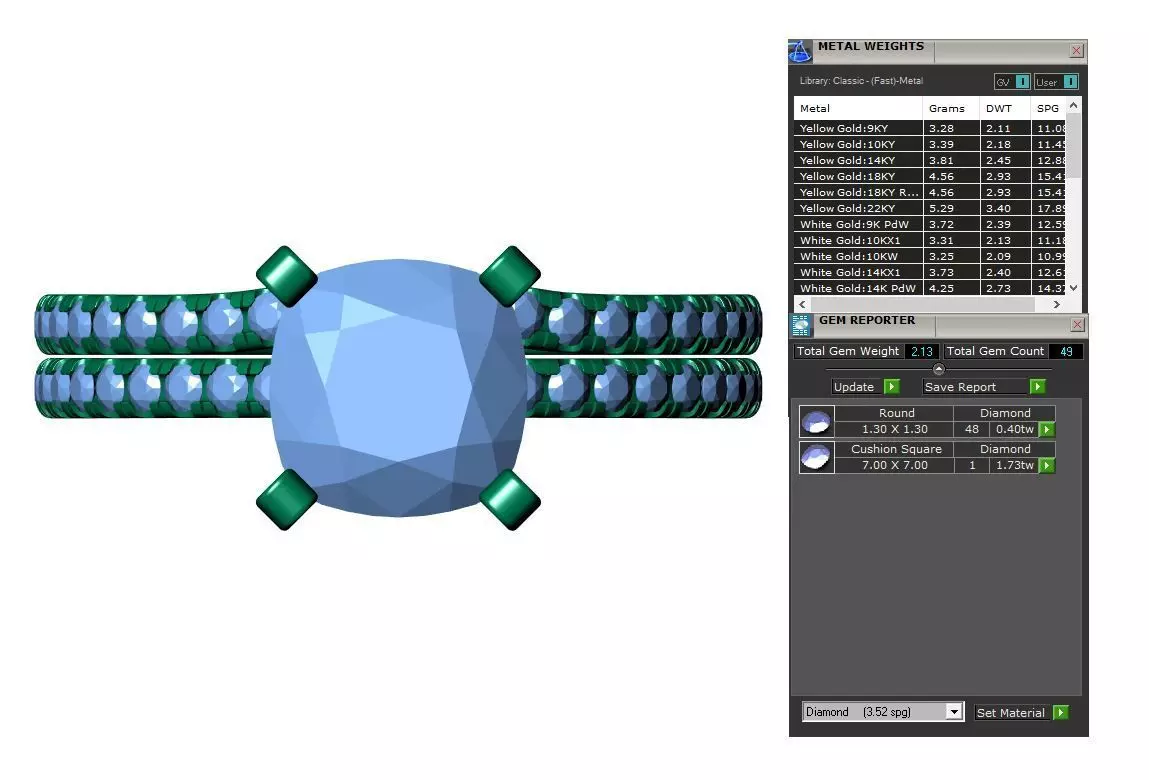Viewport: 1149px width, 780px height.
Task: Click the Metal column header
Action: [x=858, y=108]
